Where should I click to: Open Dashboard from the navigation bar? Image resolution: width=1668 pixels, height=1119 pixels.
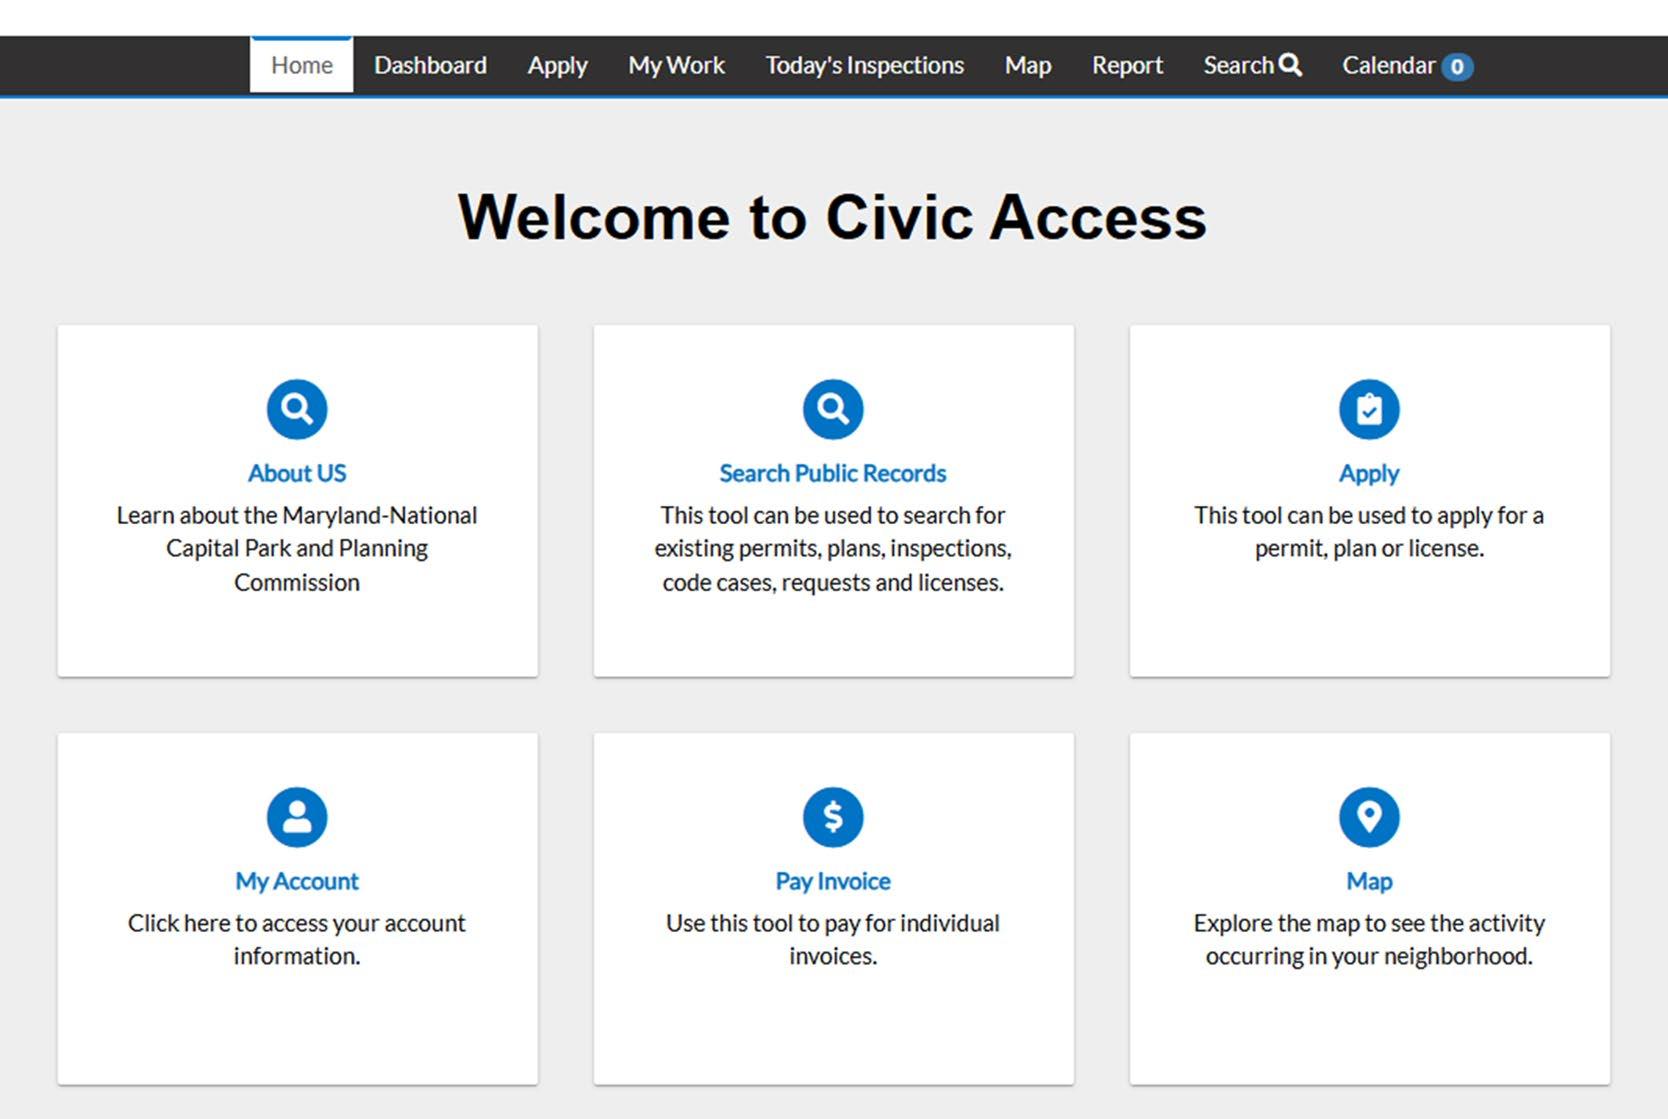(430, 65)
